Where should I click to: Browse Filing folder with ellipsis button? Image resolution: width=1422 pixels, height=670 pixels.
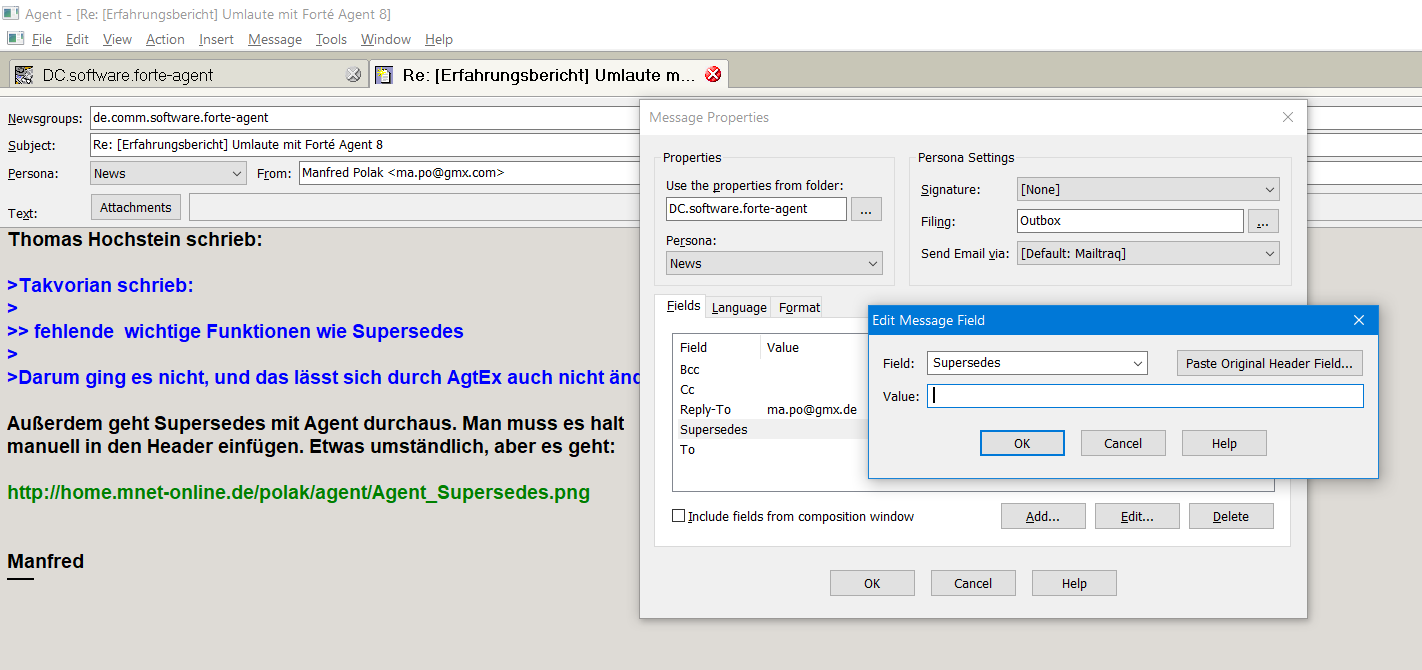1264,221
